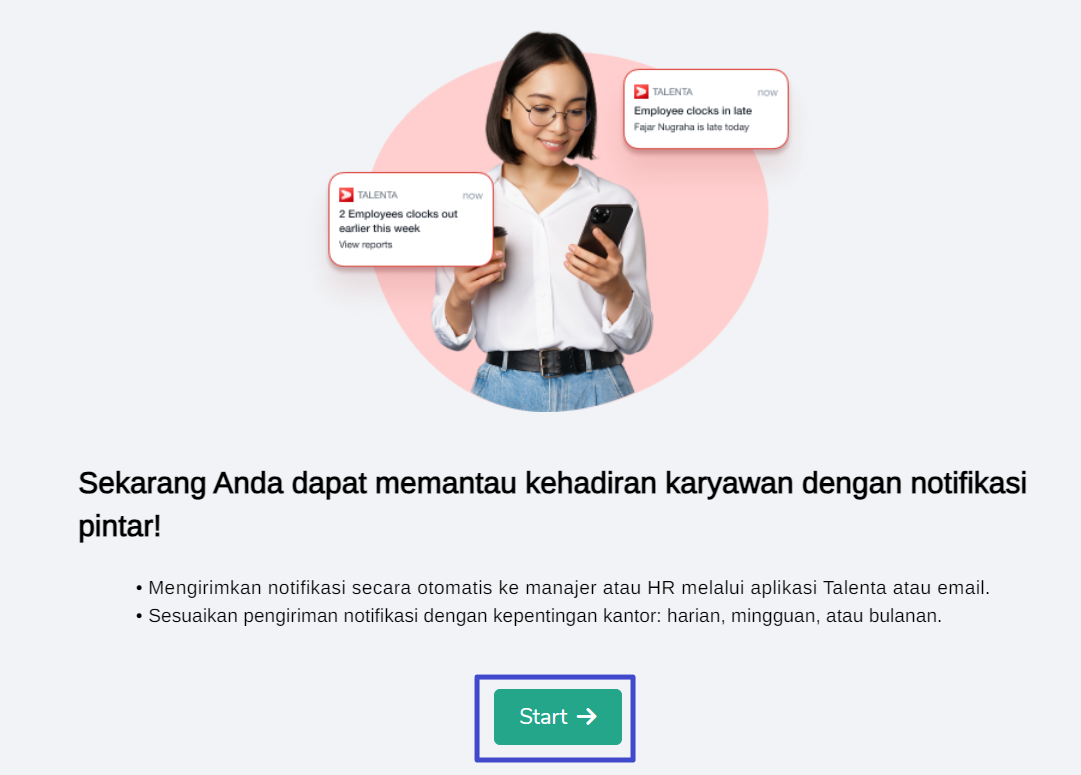
Task: Open View reports in the notification card
Action: click(x=365, y=245)
